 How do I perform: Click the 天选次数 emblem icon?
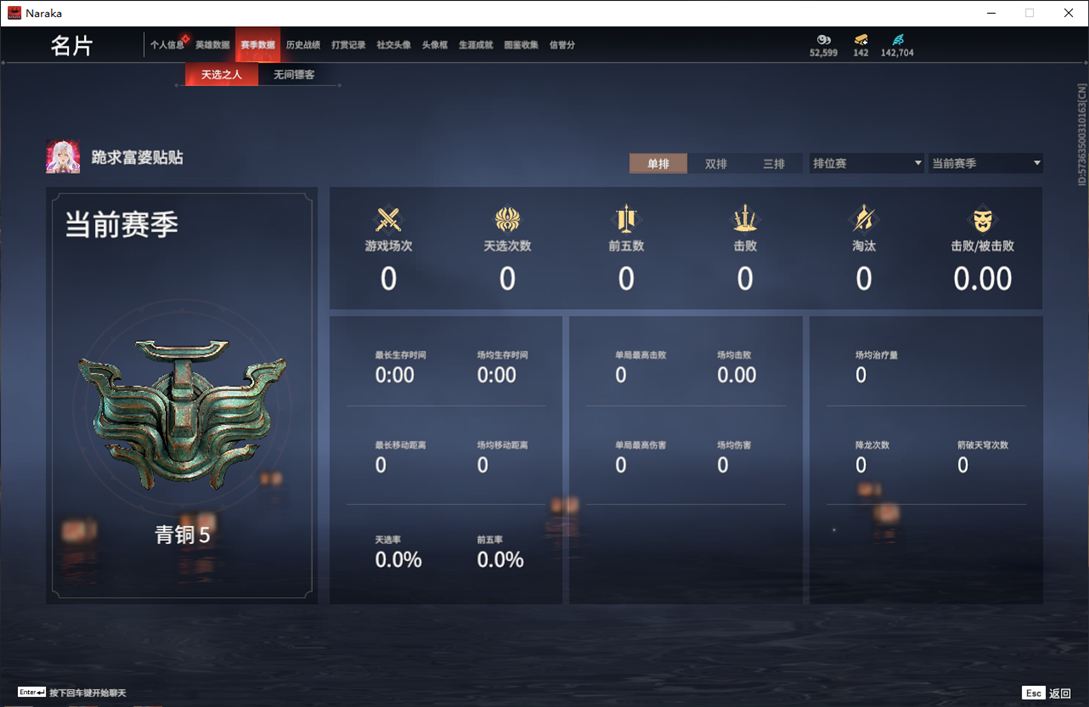coord(507,219)
